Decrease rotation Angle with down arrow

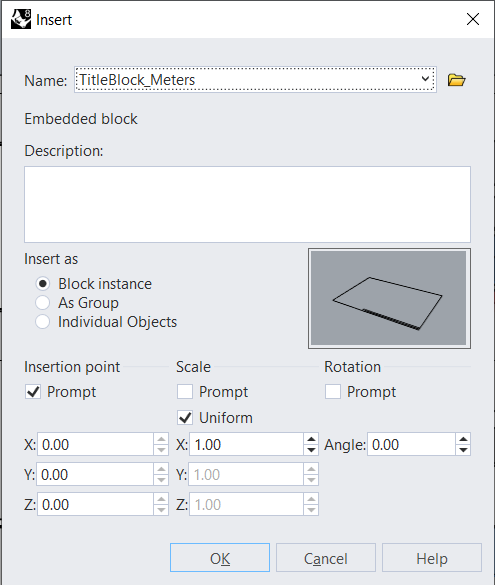click(x=463, y=450)
